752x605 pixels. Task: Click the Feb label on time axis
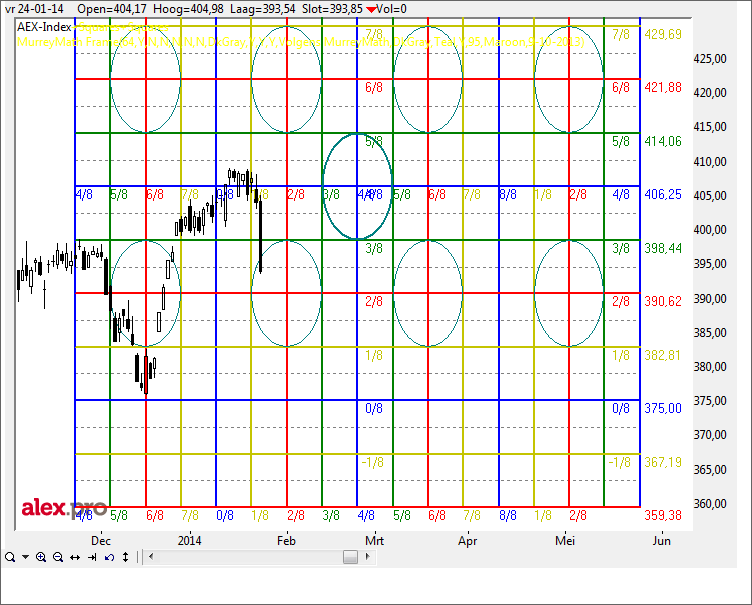(286, 539)
